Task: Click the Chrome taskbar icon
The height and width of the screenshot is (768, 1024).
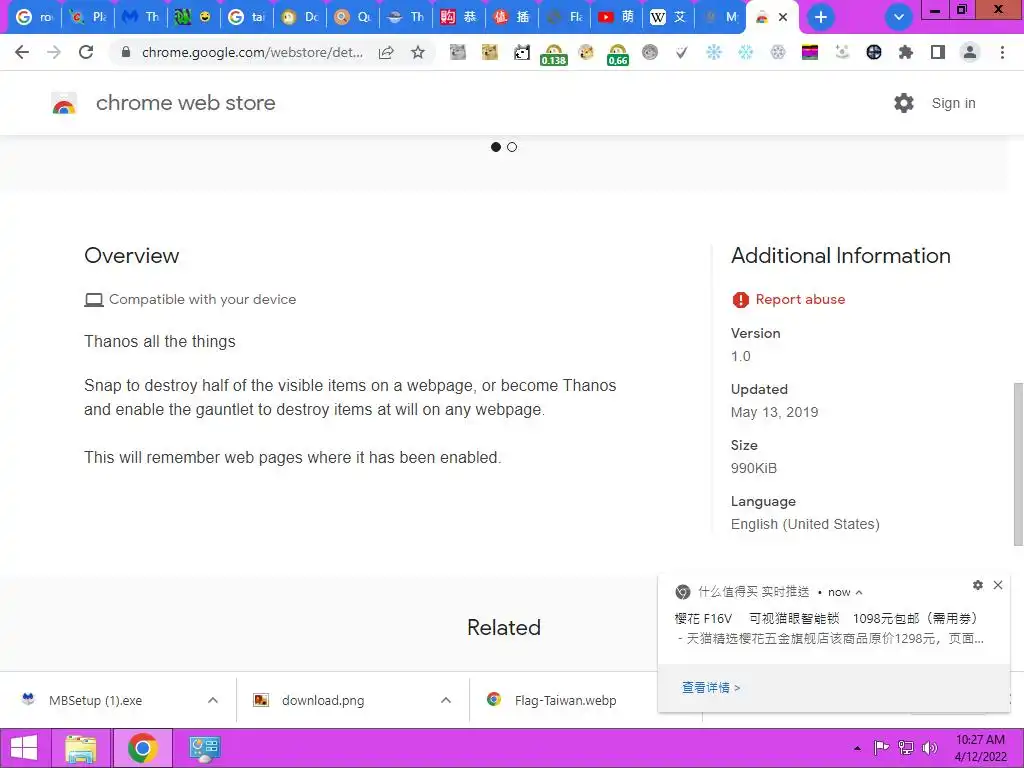Action: point(142,748)
